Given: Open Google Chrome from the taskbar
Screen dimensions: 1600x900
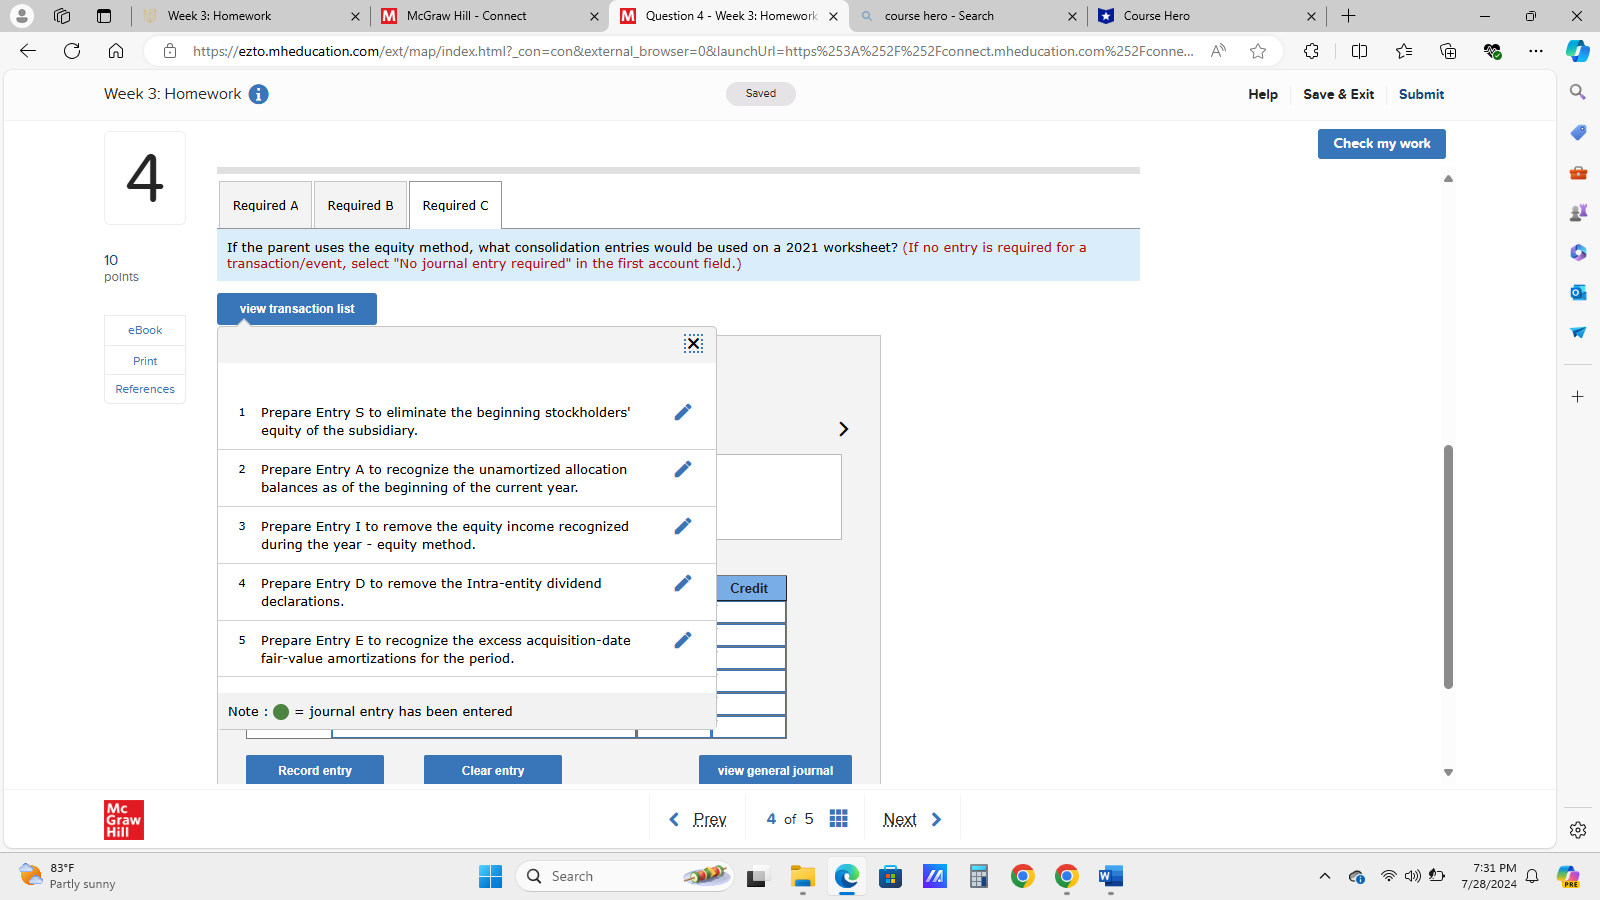Looking at the screenshot, I should [x=1023, y=877].
